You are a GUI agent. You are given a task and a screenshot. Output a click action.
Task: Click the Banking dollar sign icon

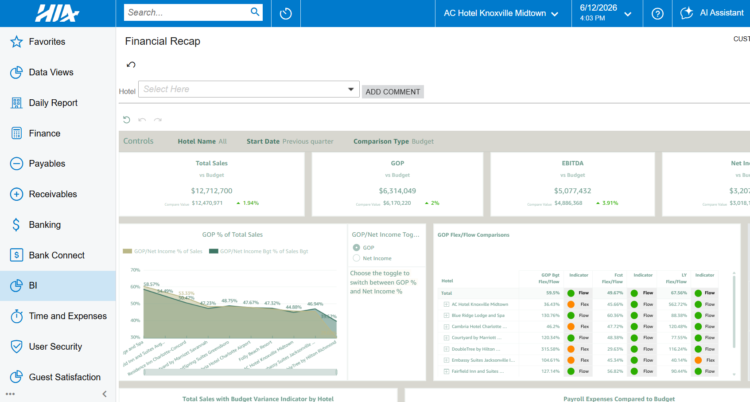[x=16, y=224]
